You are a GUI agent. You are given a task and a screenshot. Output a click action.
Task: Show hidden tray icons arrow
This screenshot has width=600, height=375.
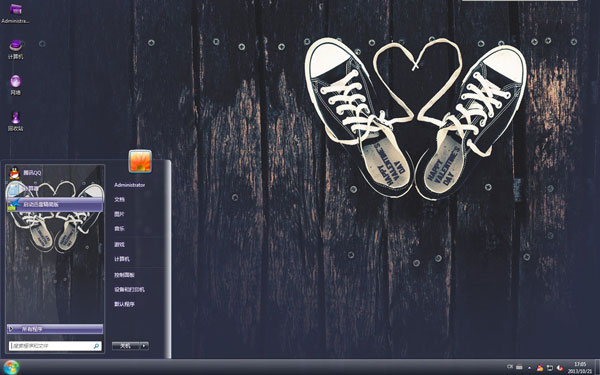coord(530,368)
